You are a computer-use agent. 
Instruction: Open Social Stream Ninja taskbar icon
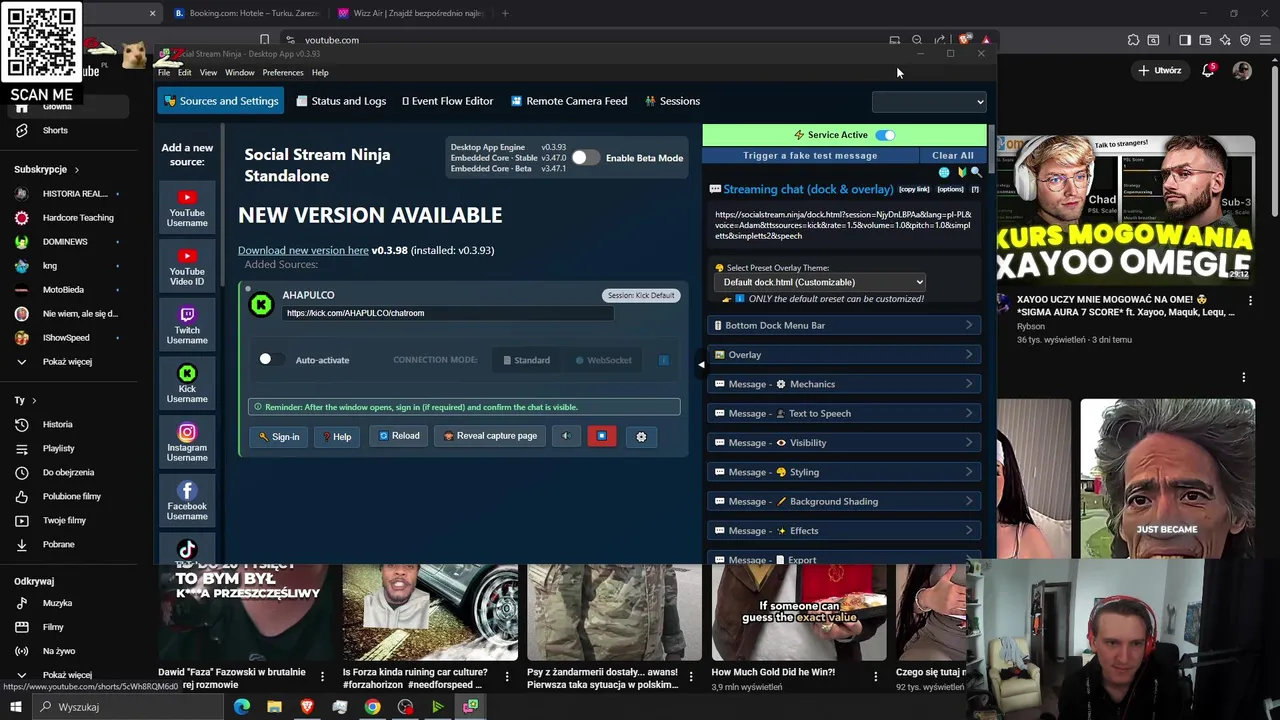pos(470,707)
